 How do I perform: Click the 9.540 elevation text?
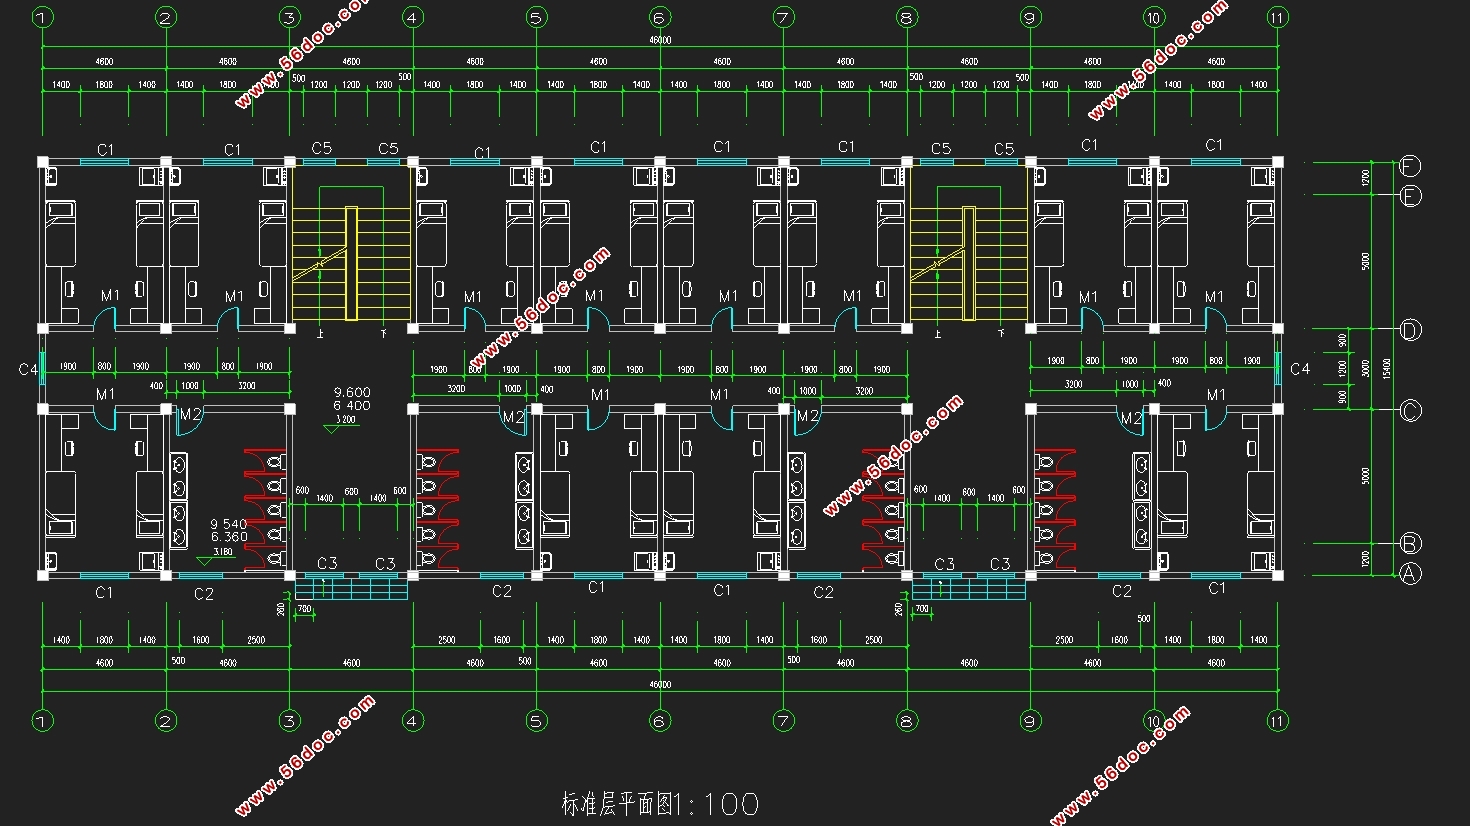(228, 524)
